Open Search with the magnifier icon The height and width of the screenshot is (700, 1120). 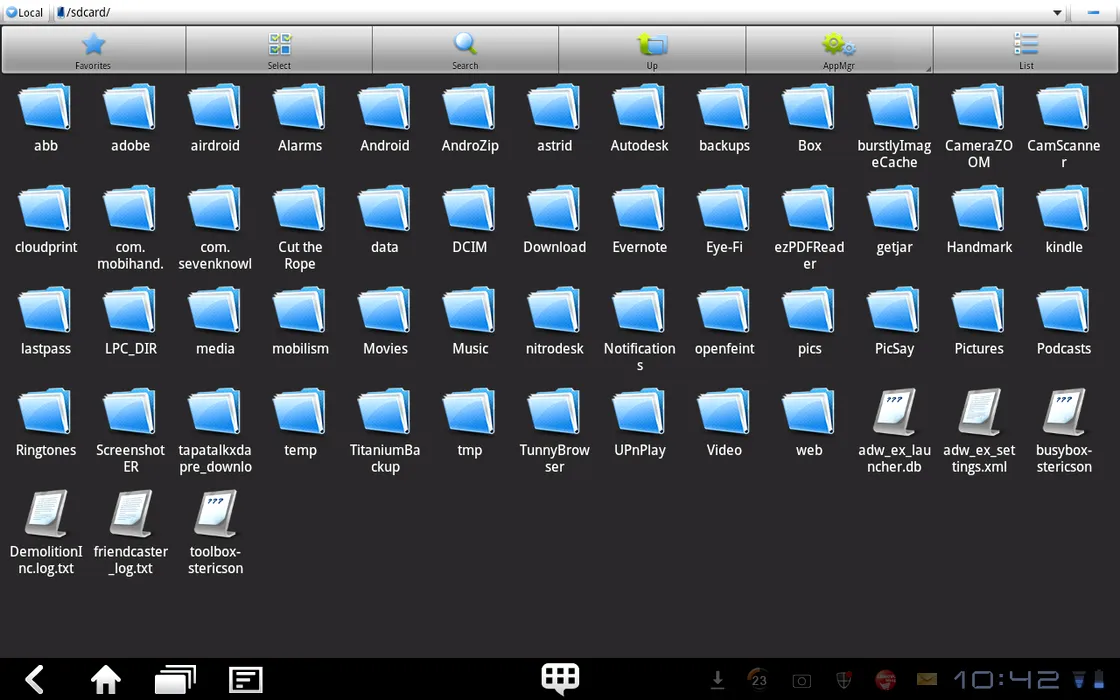465,49
